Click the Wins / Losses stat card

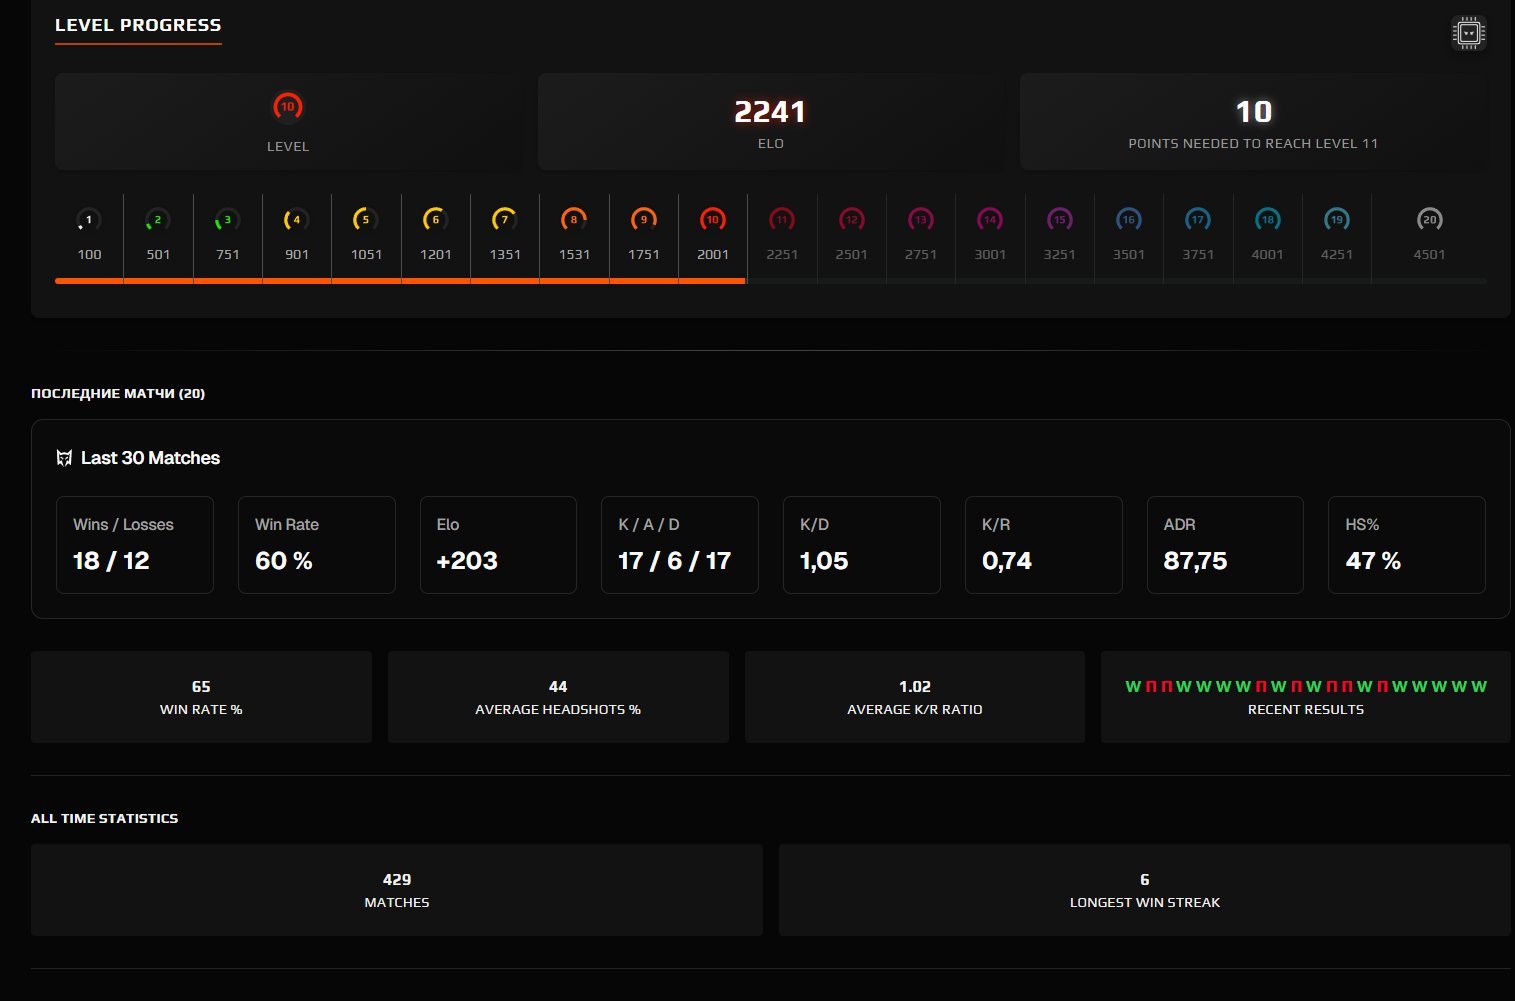tap(134, 545)
